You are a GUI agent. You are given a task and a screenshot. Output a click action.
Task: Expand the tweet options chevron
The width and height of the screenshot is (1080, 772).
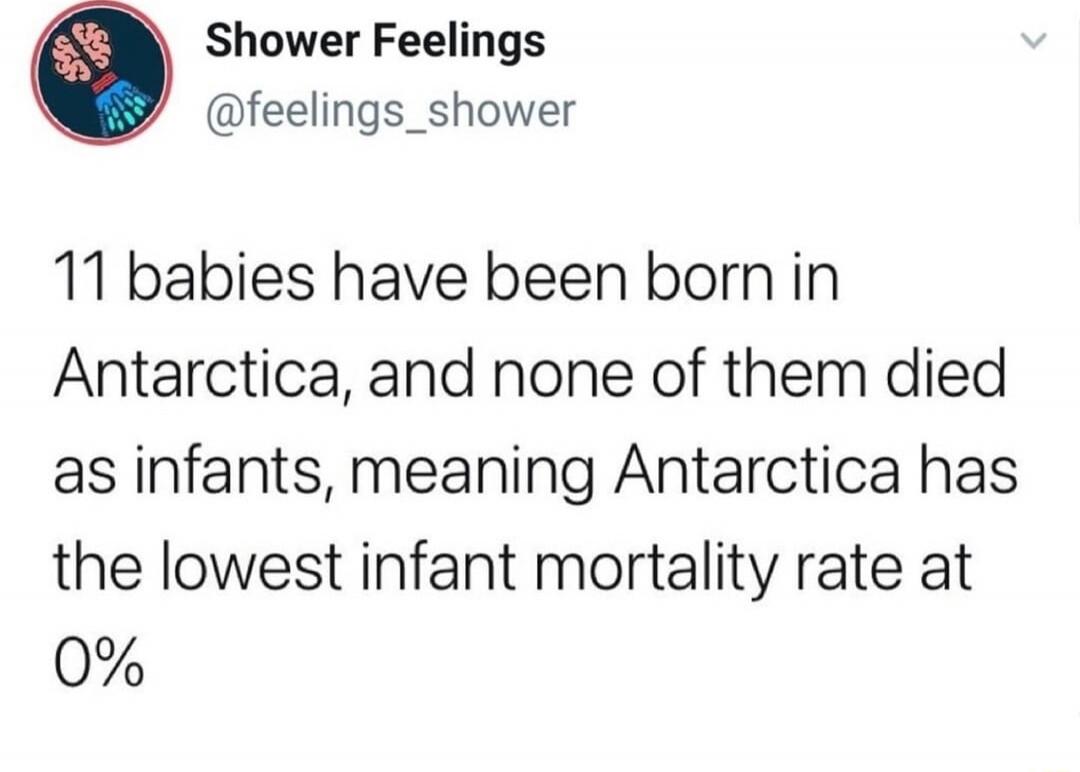pyautogui.click(x=1032, y=41)
